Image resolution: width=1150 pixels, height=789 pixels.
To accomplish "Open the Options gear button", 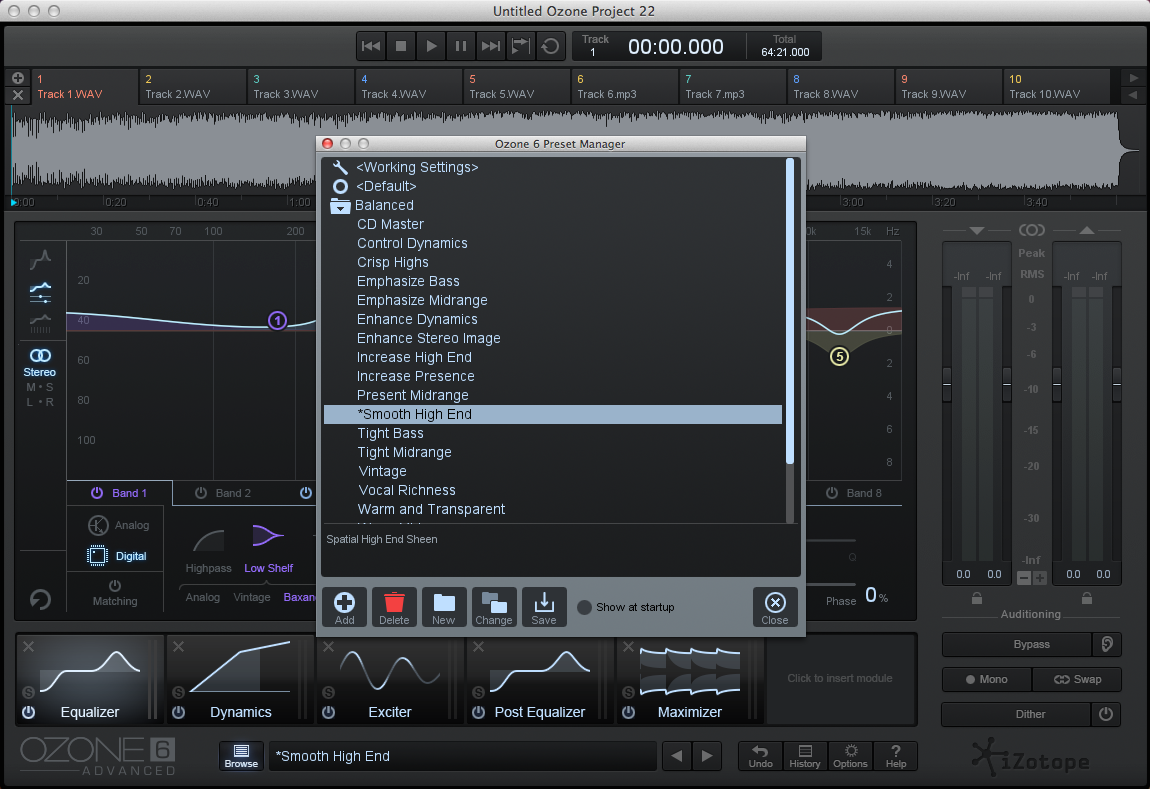I will click(x=850, y=756).
